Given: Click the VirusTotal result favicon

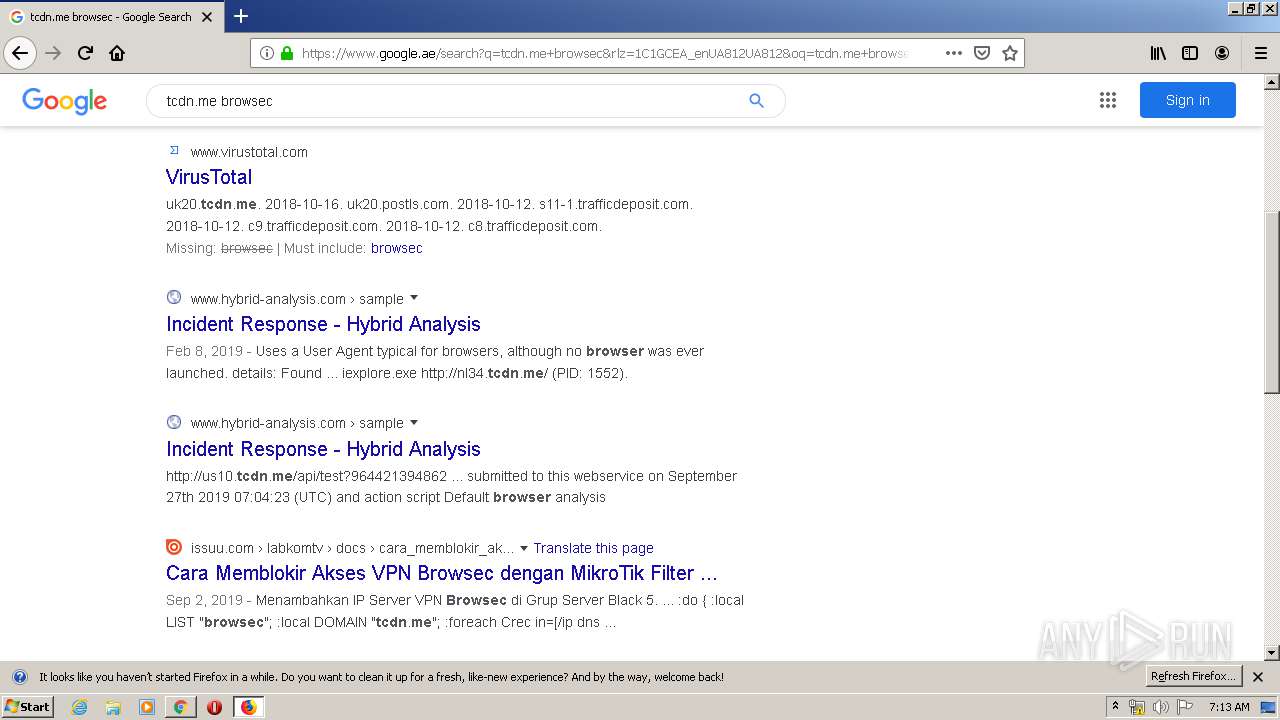Looking at the screenshot, I should [x=174, y=151].
